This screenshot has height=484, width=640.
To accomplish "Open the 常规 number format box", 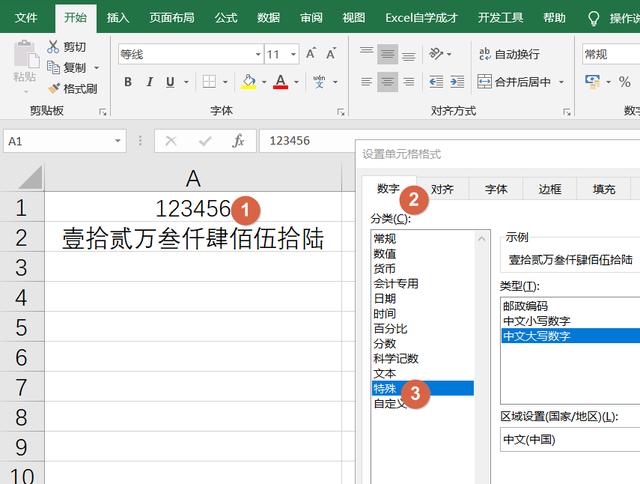I will coord(611,54).
